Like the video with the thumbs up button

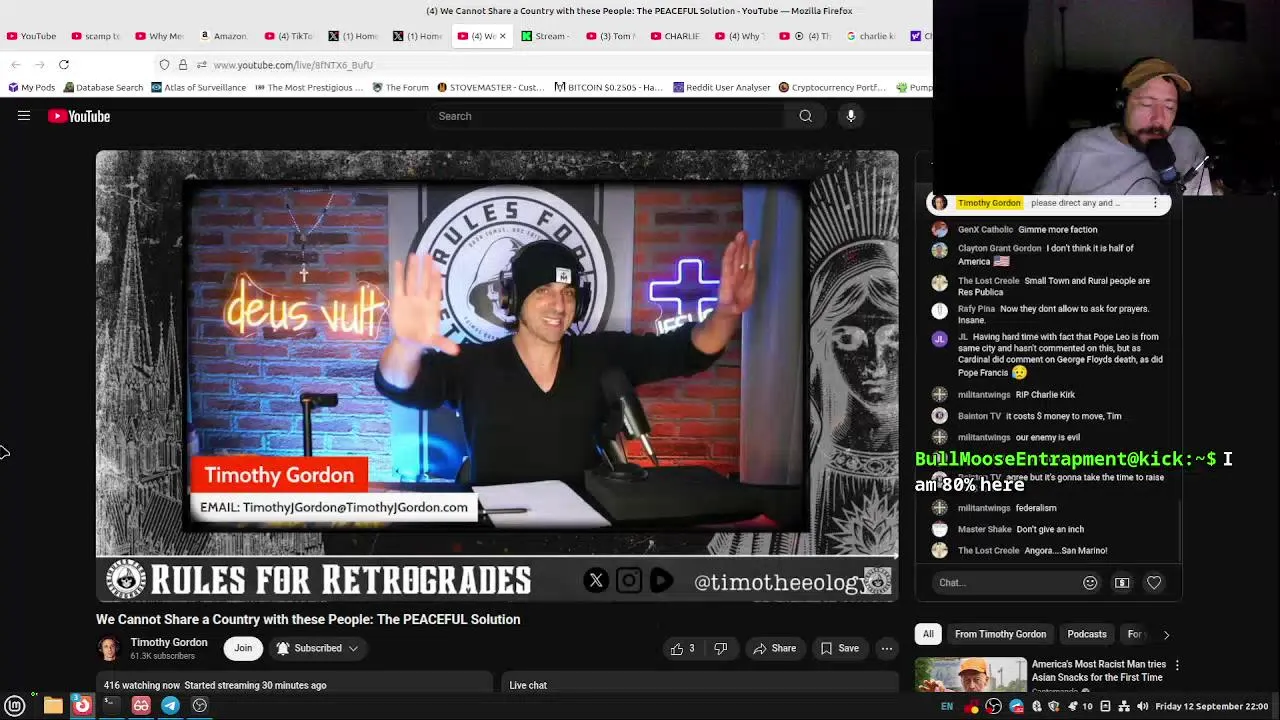(683, 648)
